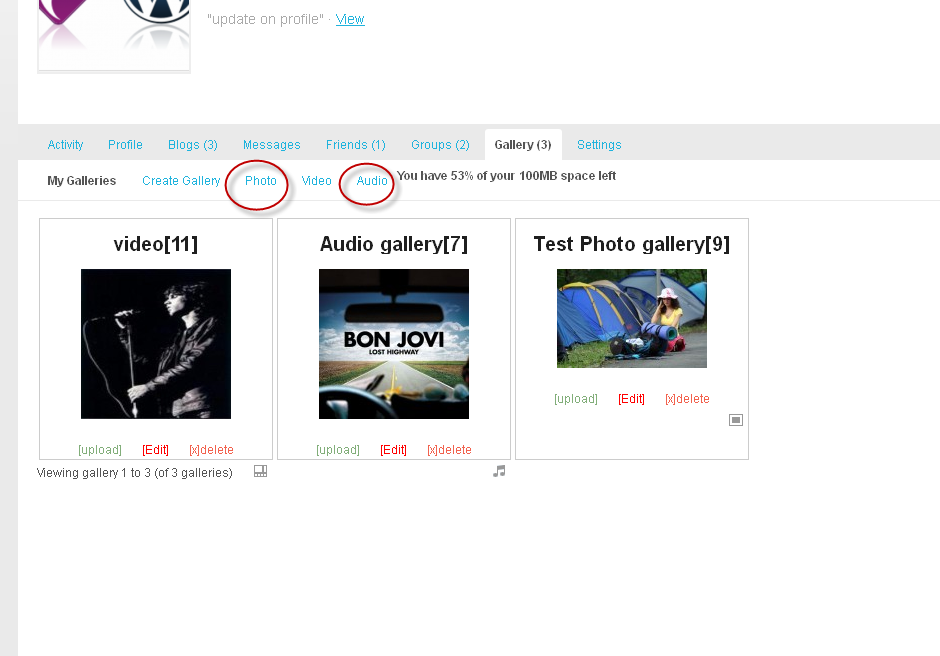The image size is (940, 656).
Task: Click the Bon Jovi album cover thumbnail
Action: click(394, 344)
